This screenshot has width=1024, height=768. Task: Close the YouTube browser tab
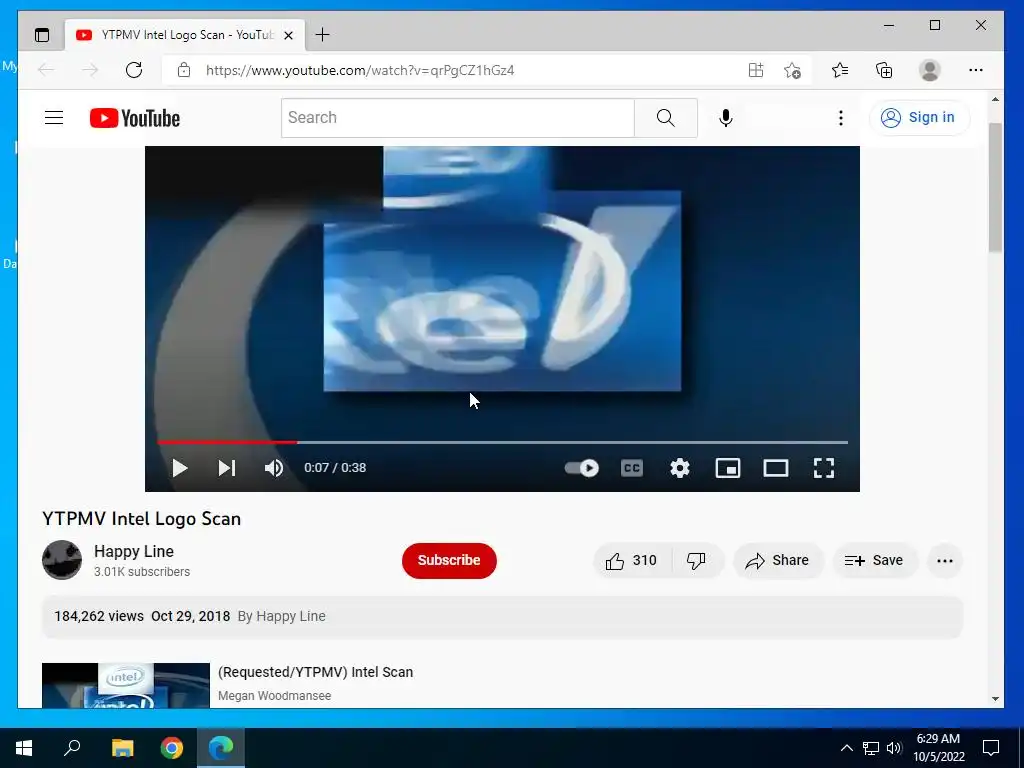288,35
